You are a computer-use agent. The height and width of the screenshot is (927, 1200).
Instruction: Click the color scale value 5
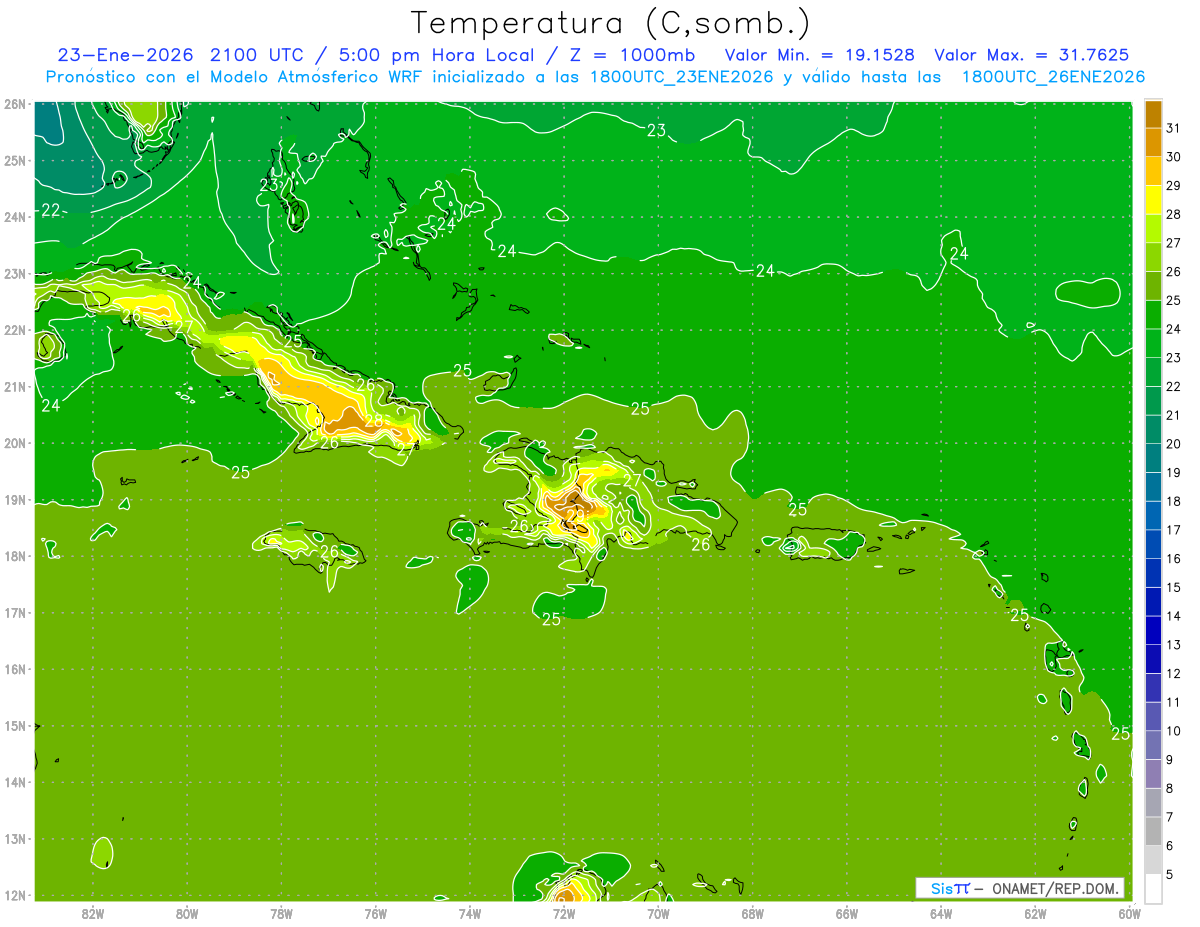pos(1170,875)
